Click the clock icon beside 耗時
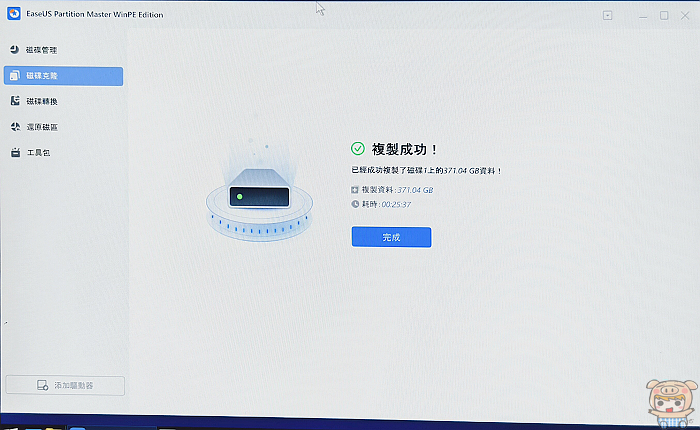The image size is (700, 430). (355, 204)
